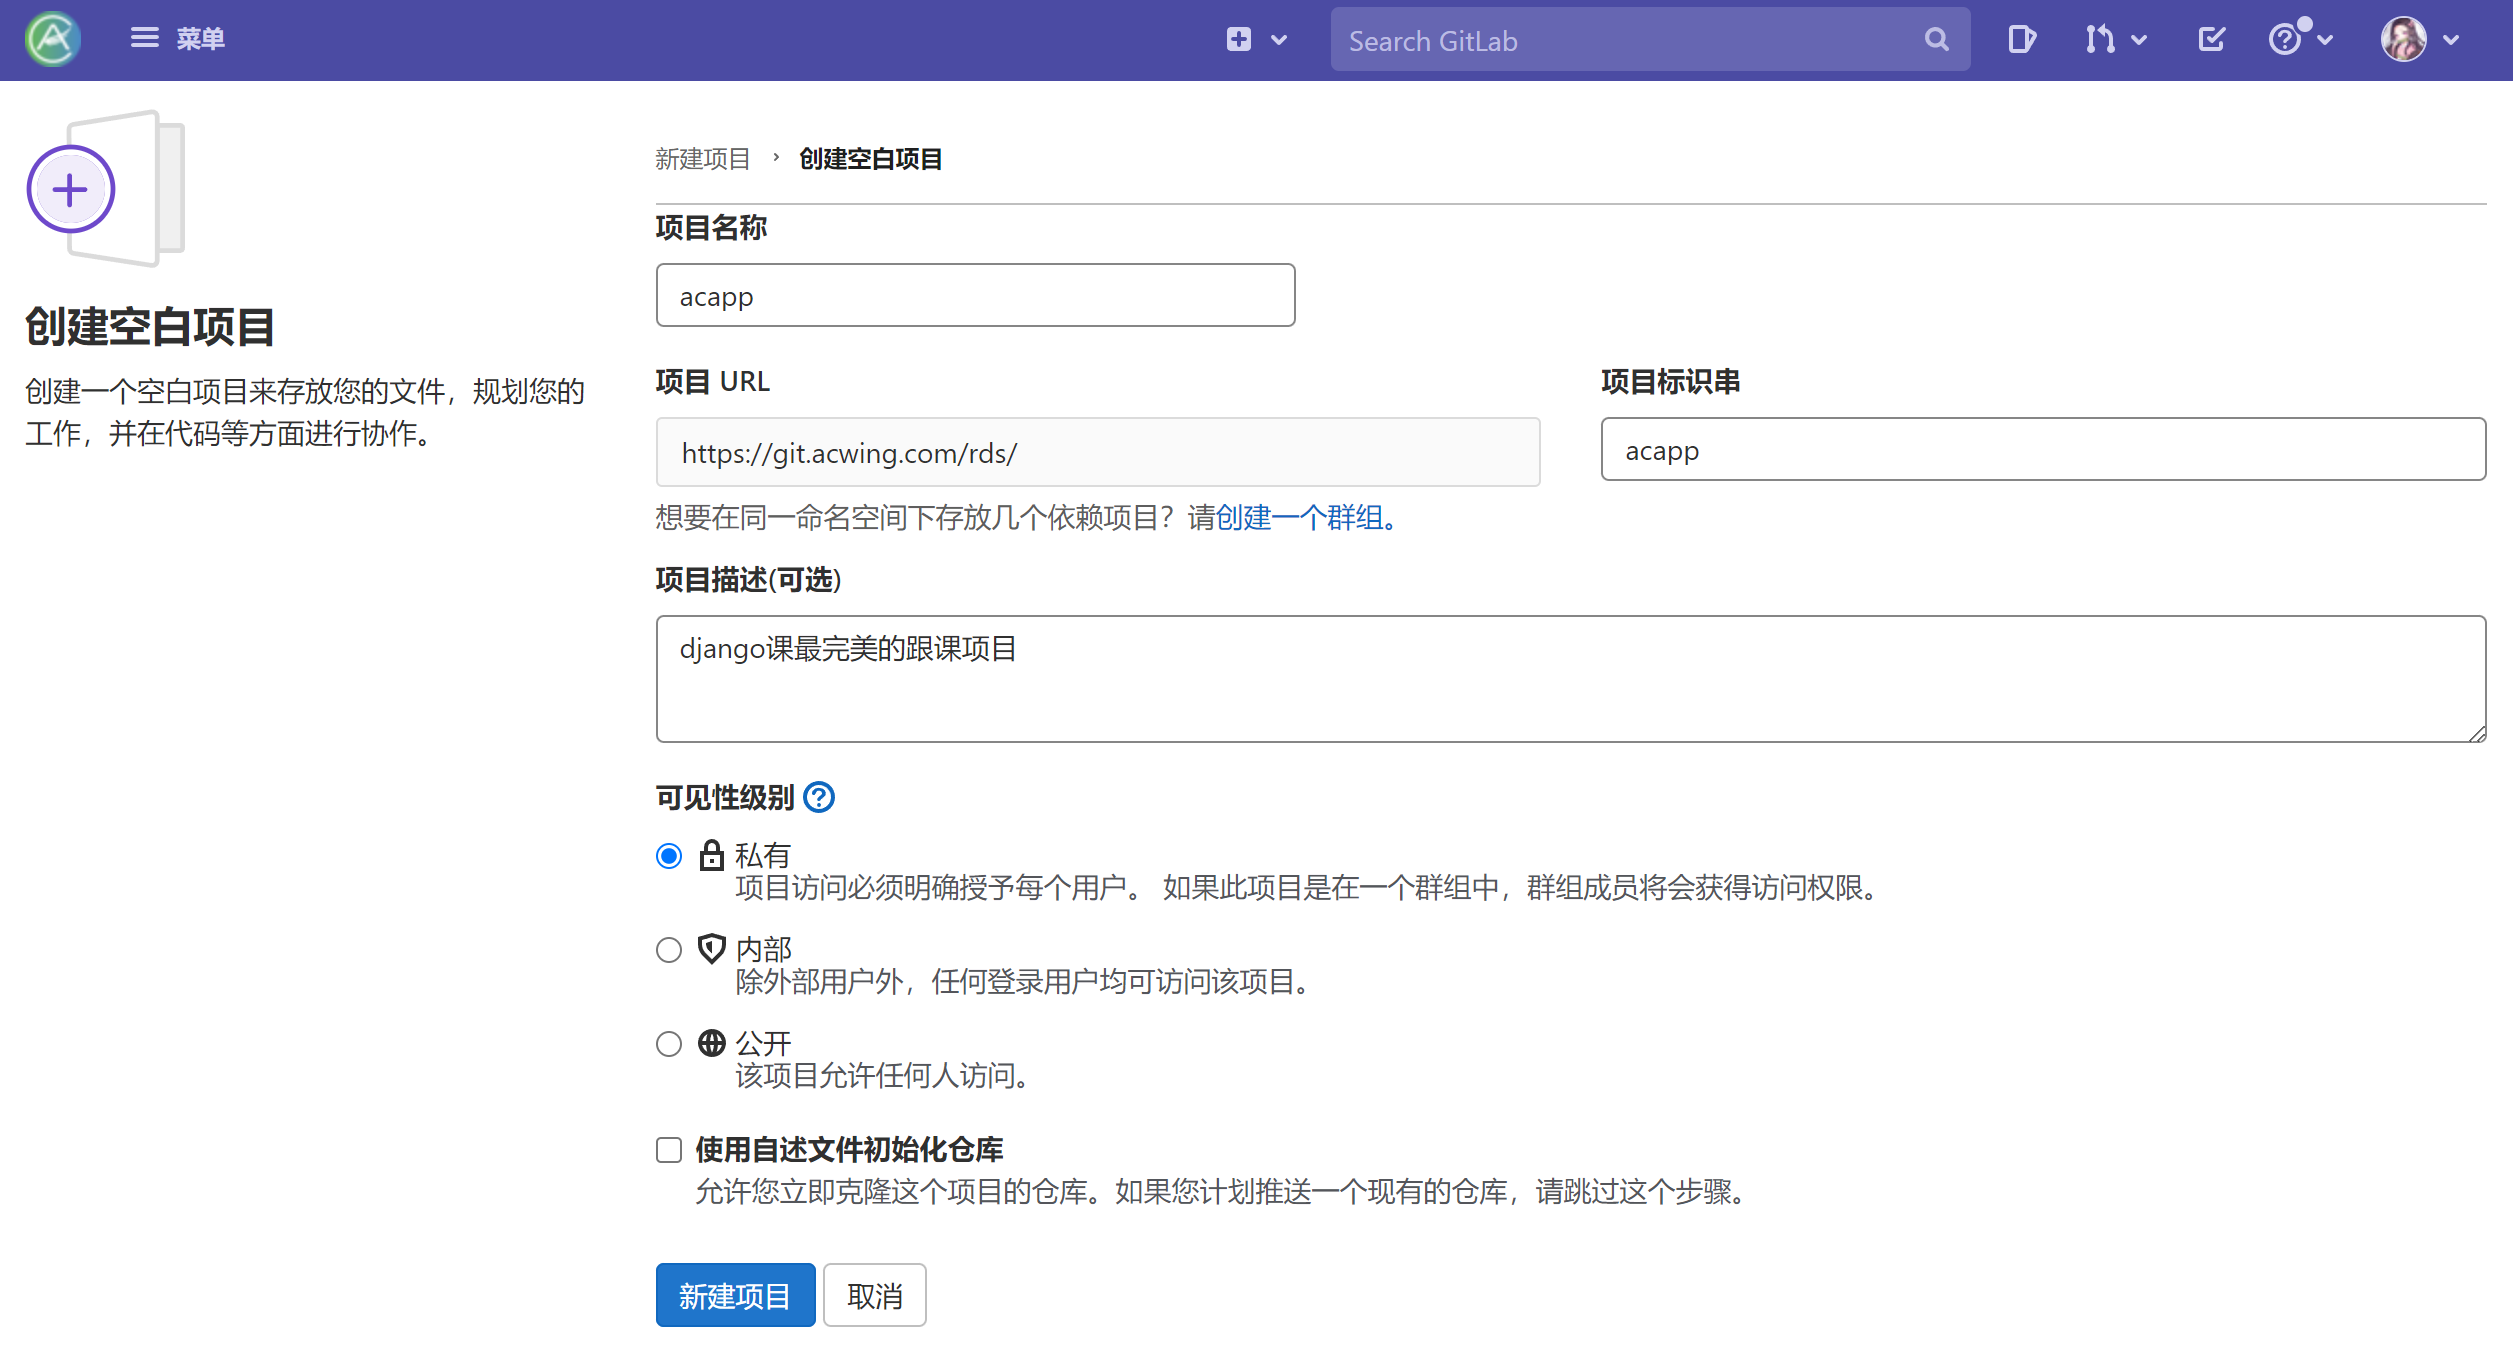Go to 新建项目 breadcrumb link

(x=702, y=159)
